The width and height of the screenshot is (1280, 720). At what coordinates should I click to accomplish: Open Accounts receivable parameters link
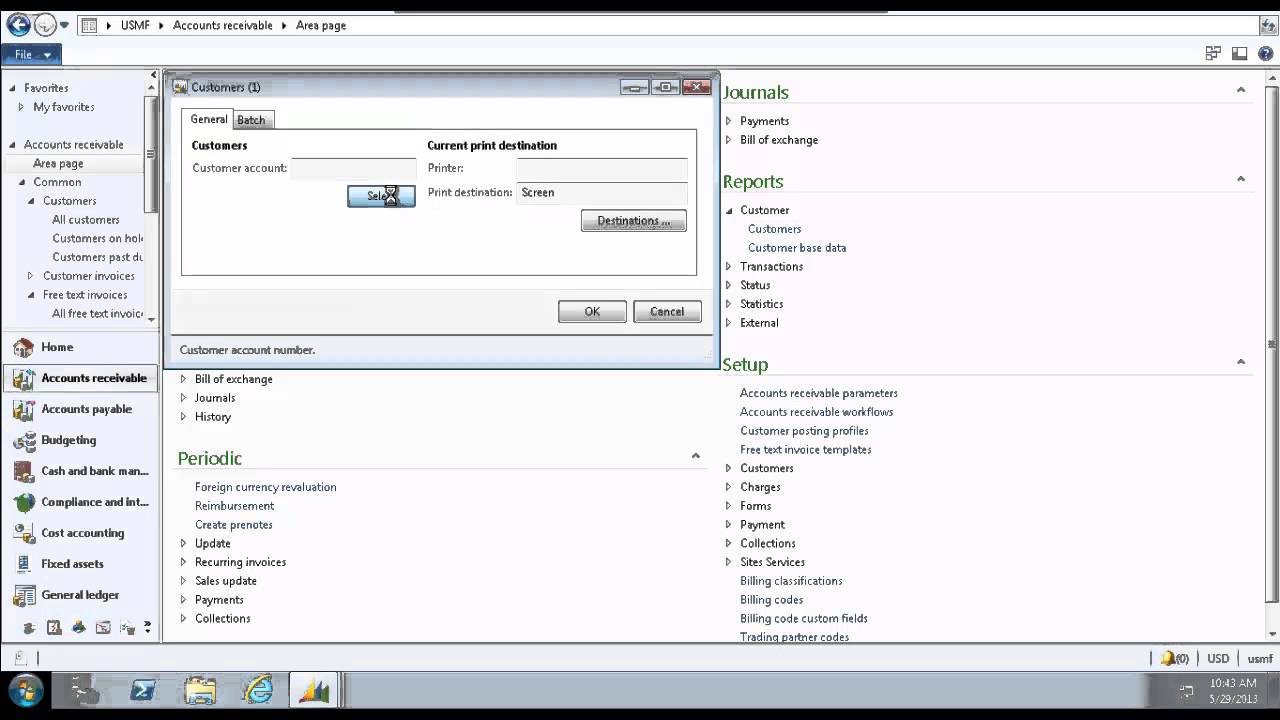pos(819,393)
